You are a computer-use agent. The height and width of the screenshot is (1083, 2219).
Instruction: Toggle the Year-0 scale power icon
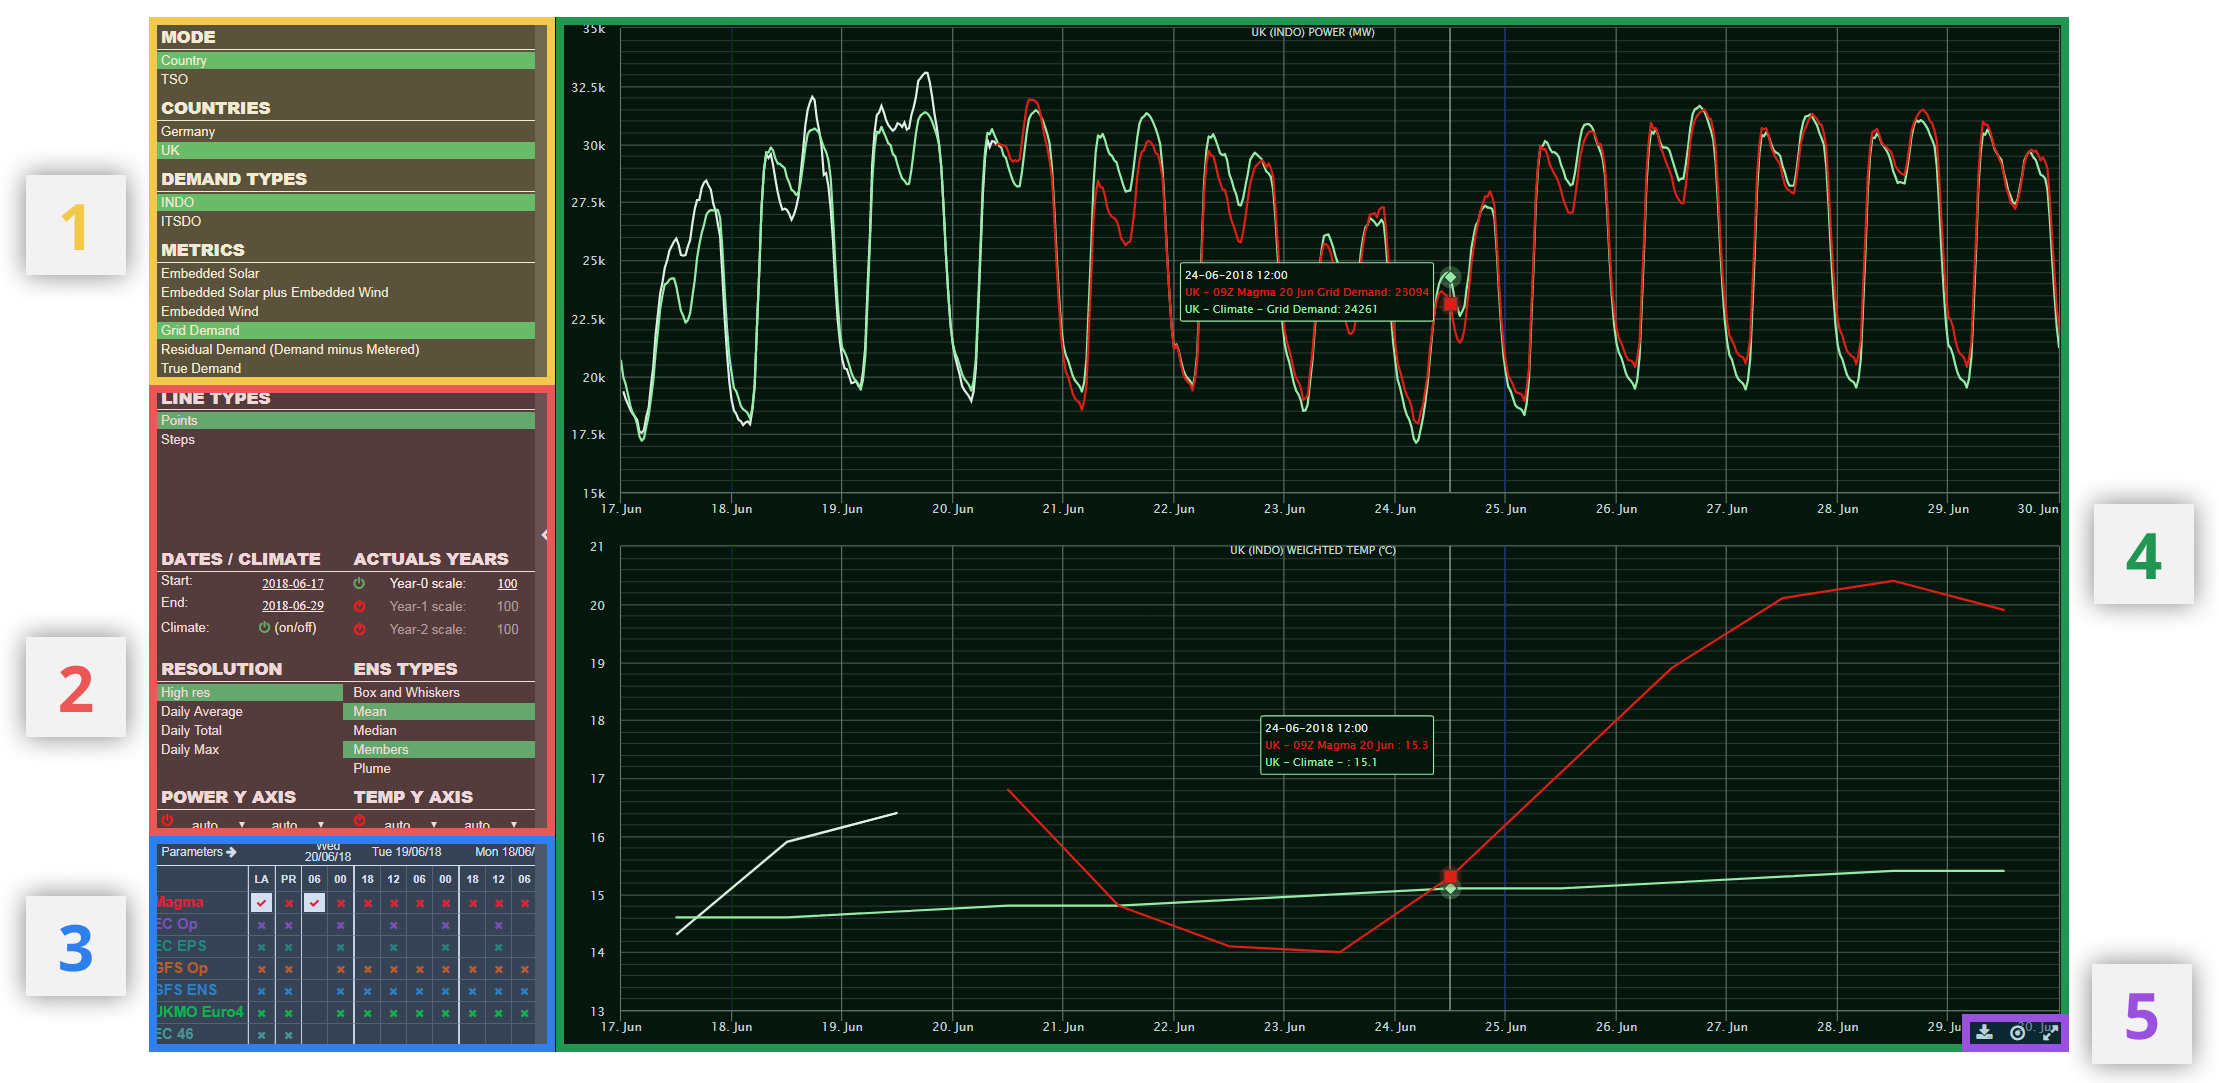pos(359,583)
